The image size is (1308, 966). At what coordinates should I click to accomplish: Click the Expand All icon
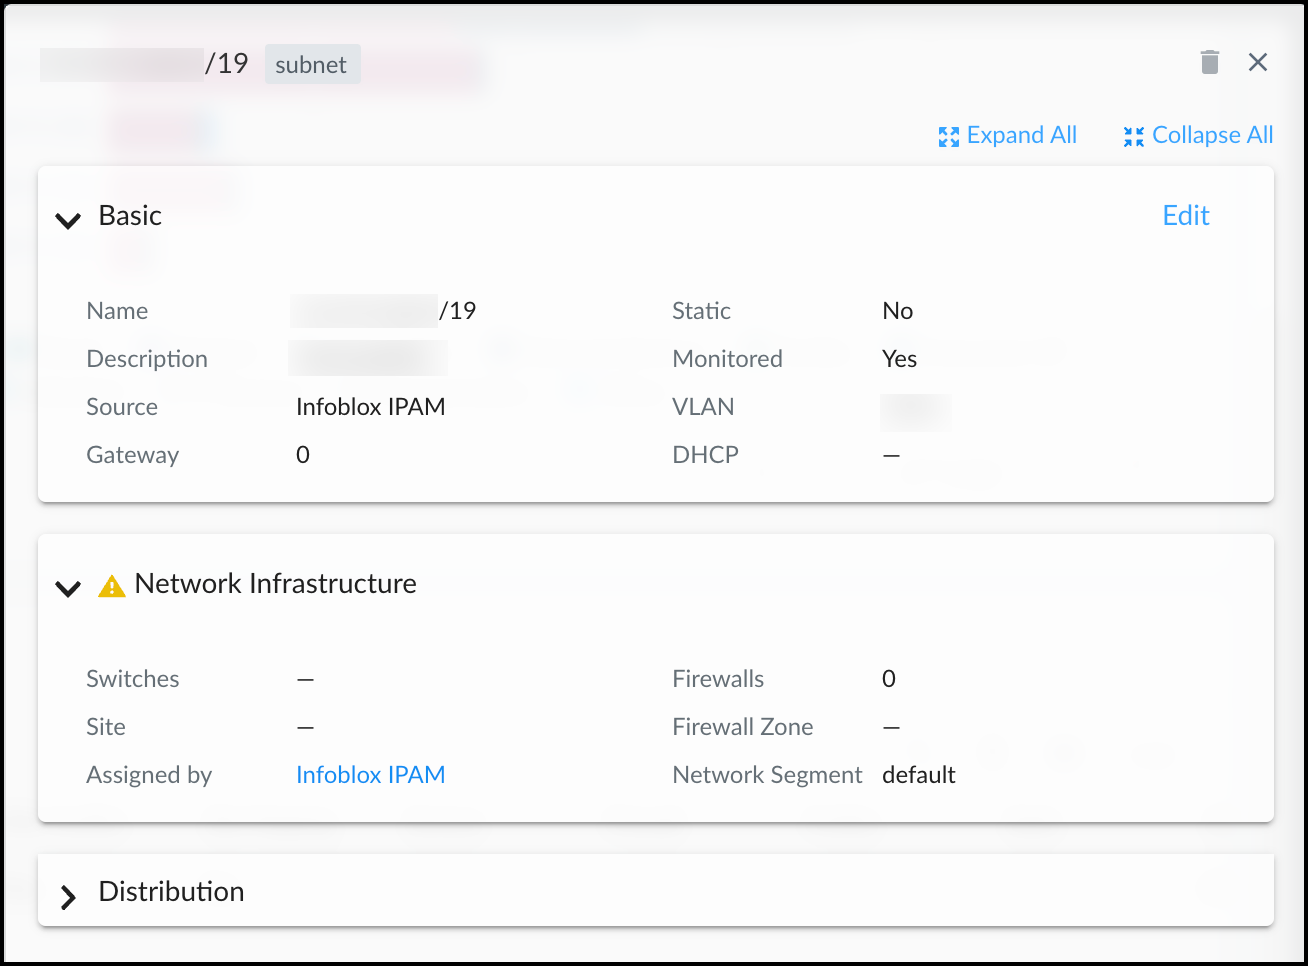947,136
